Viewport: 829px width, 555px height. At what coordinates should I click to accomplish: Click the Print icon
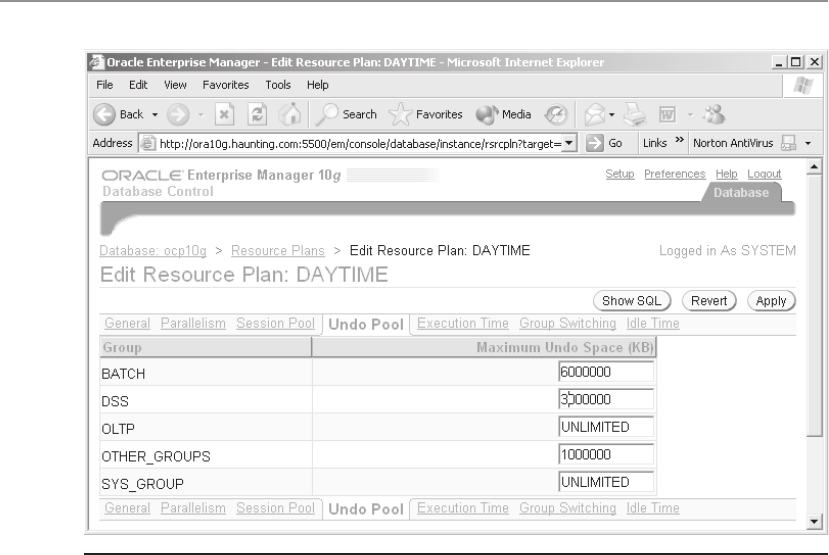(634, 115)
